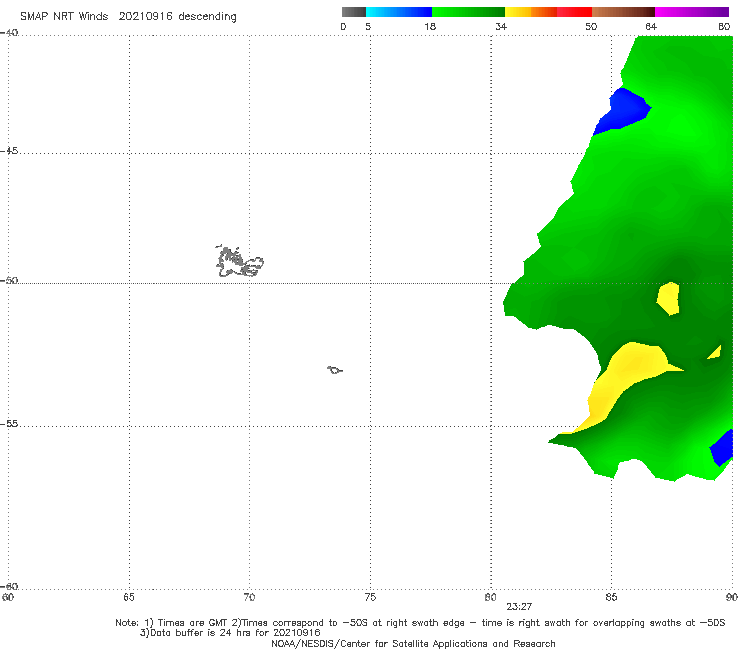Pick the magenta-purple segment of the color bar
This screenshot has width=740, height=650.
tap(692, 12)
